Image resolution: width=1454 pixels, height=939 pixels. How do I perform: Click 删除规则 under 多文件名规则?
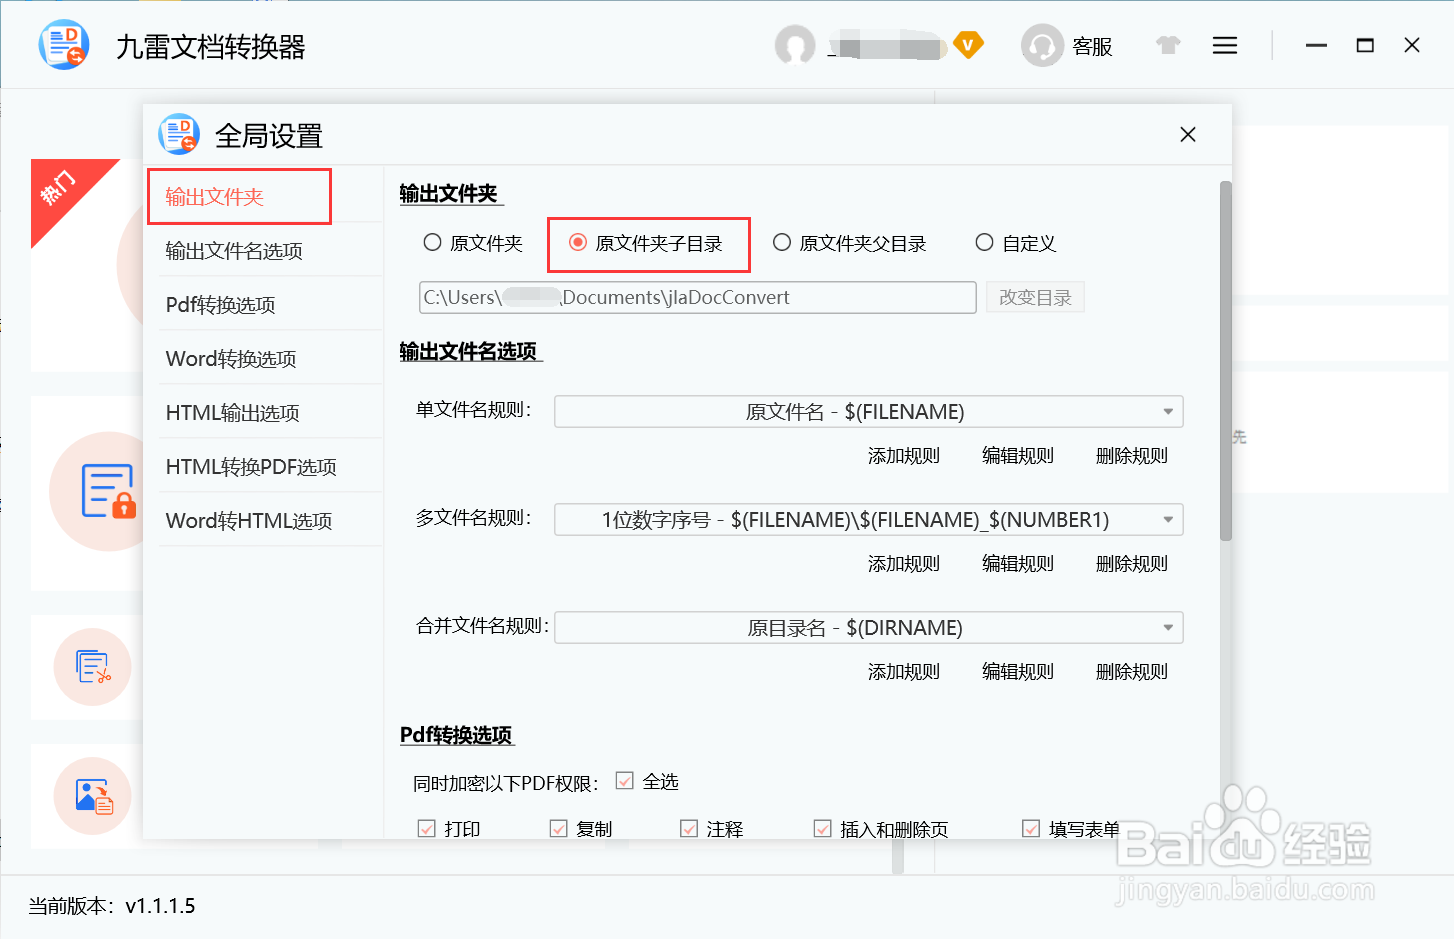point(1132,564)
